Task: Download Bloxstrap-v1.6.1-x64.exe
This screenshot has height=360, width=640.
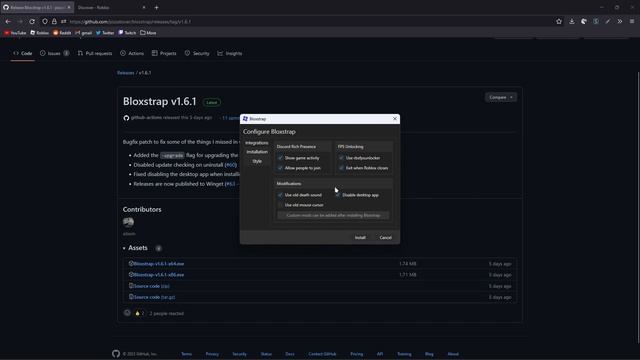Action: 159,264
